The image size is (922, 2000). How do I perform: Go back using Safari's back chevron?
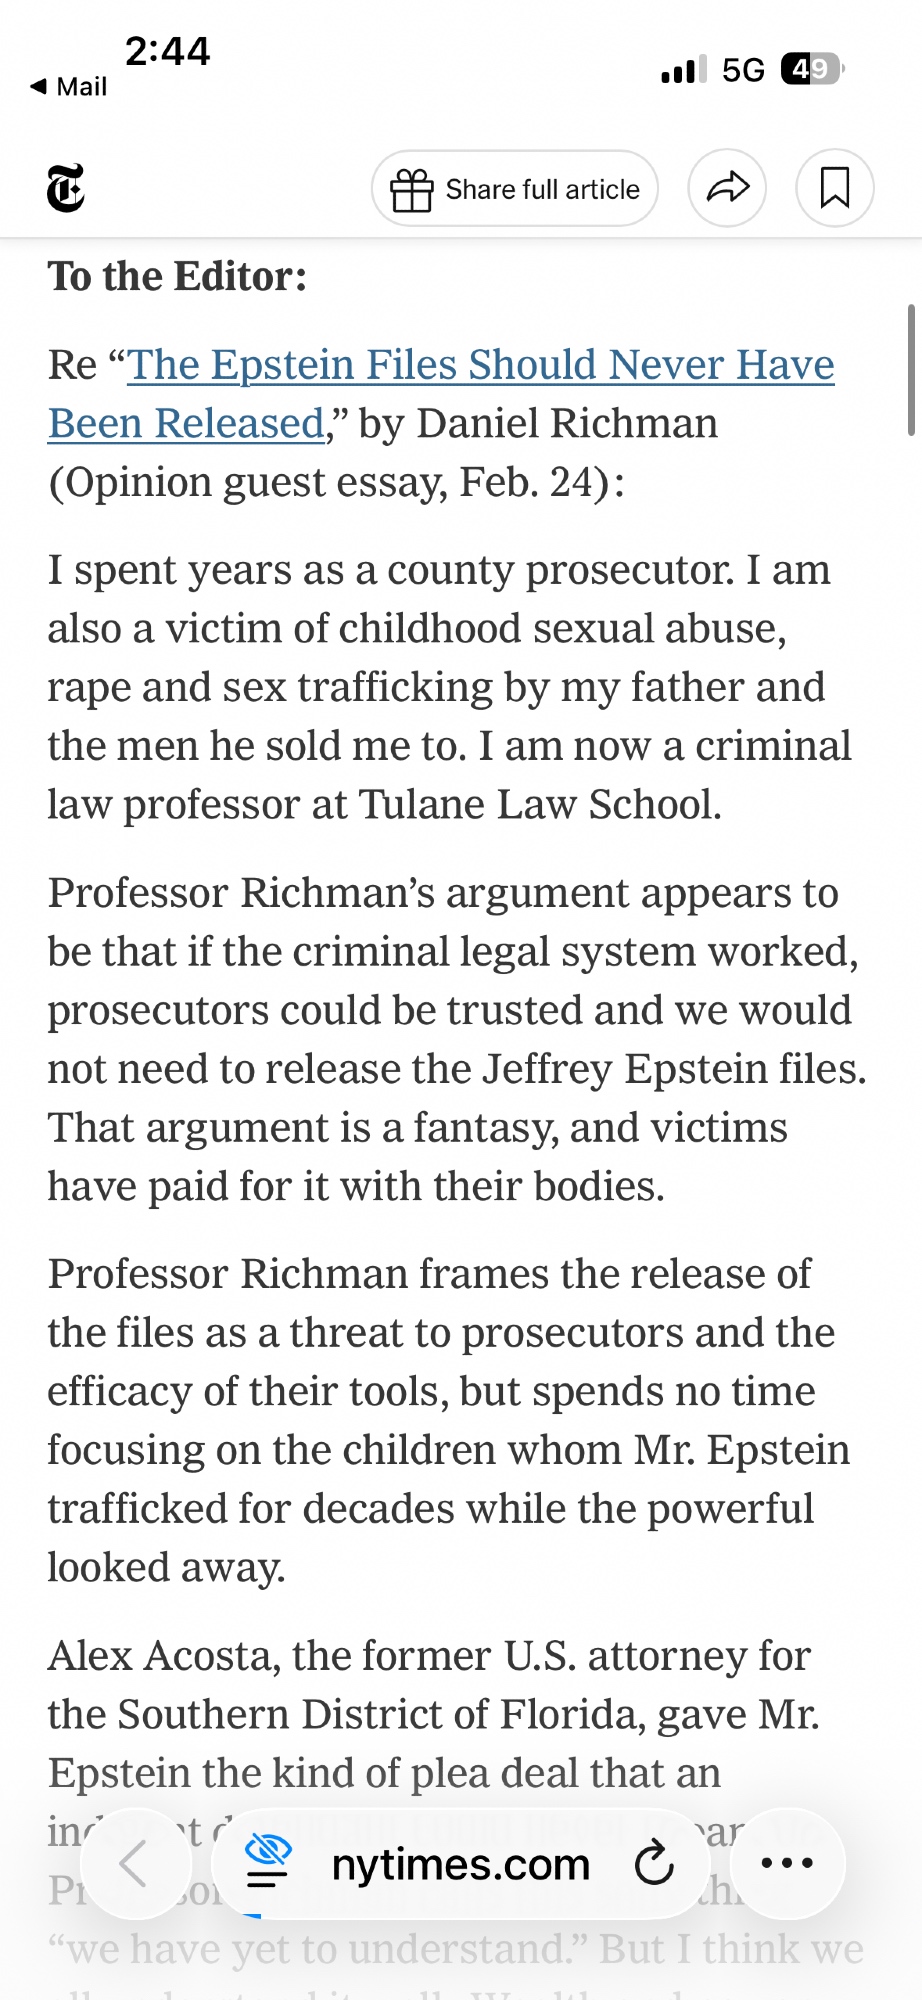point(134,1864)
